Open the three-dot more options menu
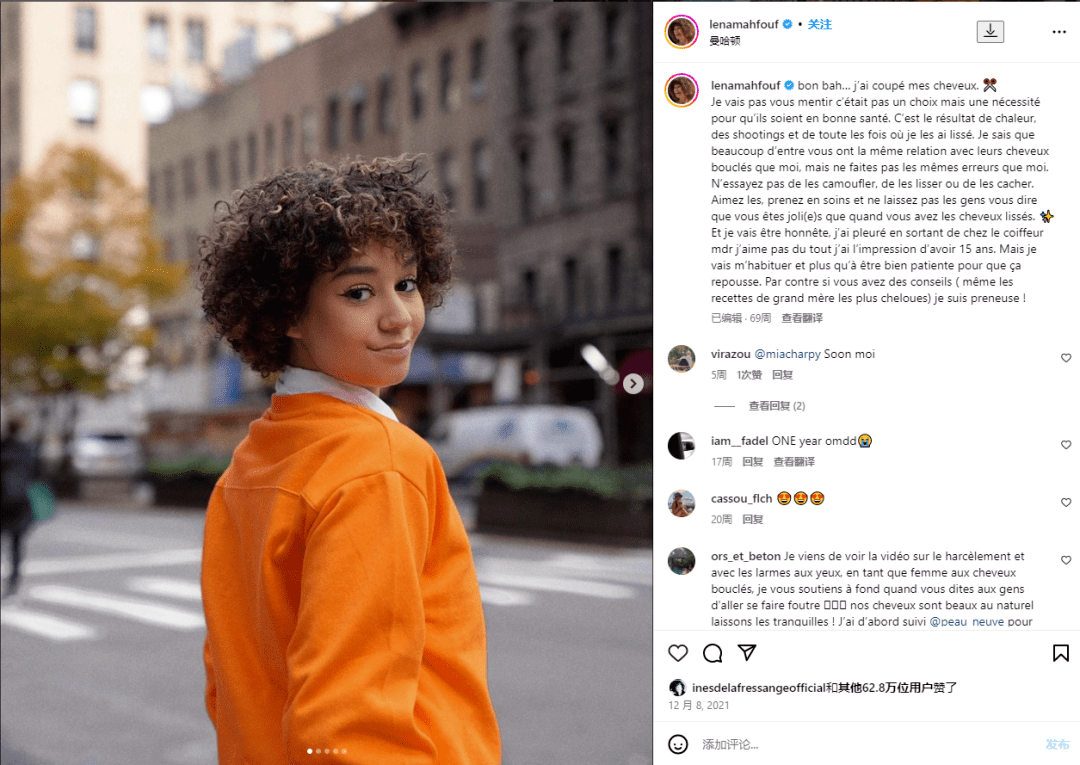The height and width of the screenshot is (765, 1080). (1059, 32)
